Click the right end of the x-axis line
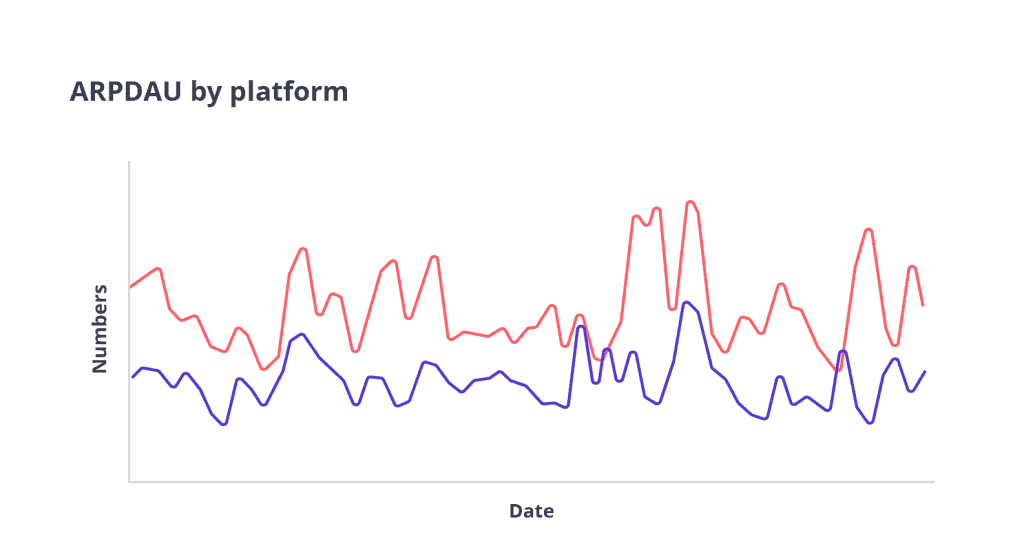The height and width of the screenshot is (559, 1024). (933, 482)
